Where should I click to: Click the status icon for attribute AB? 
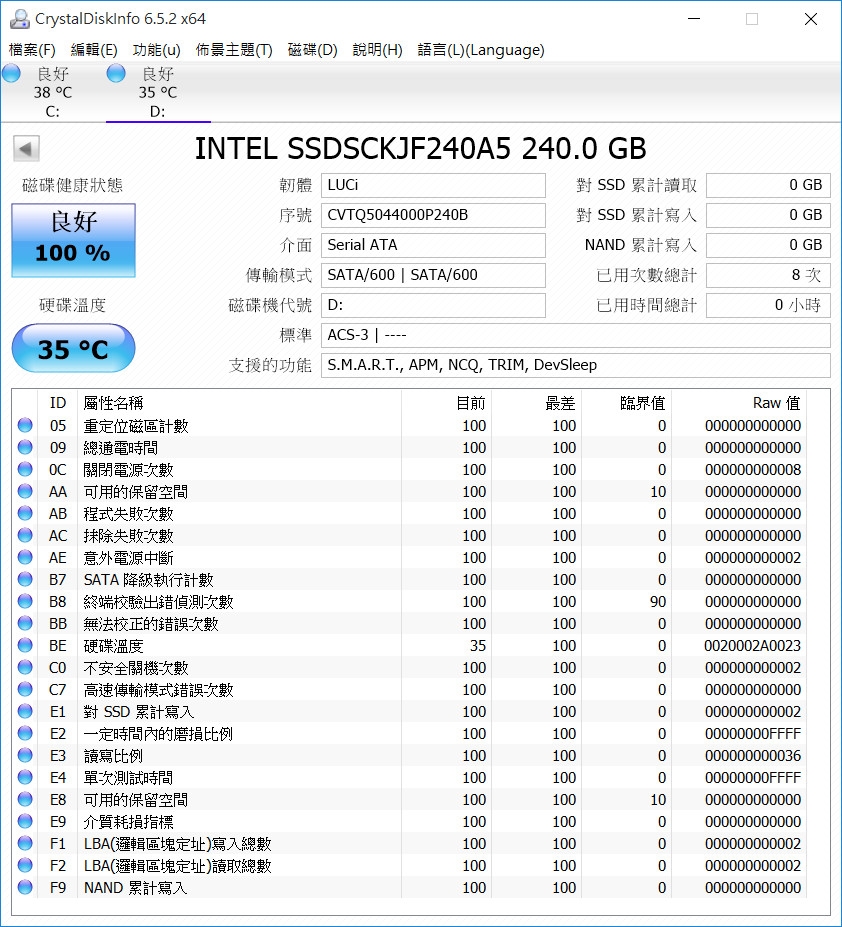(25, 513)
